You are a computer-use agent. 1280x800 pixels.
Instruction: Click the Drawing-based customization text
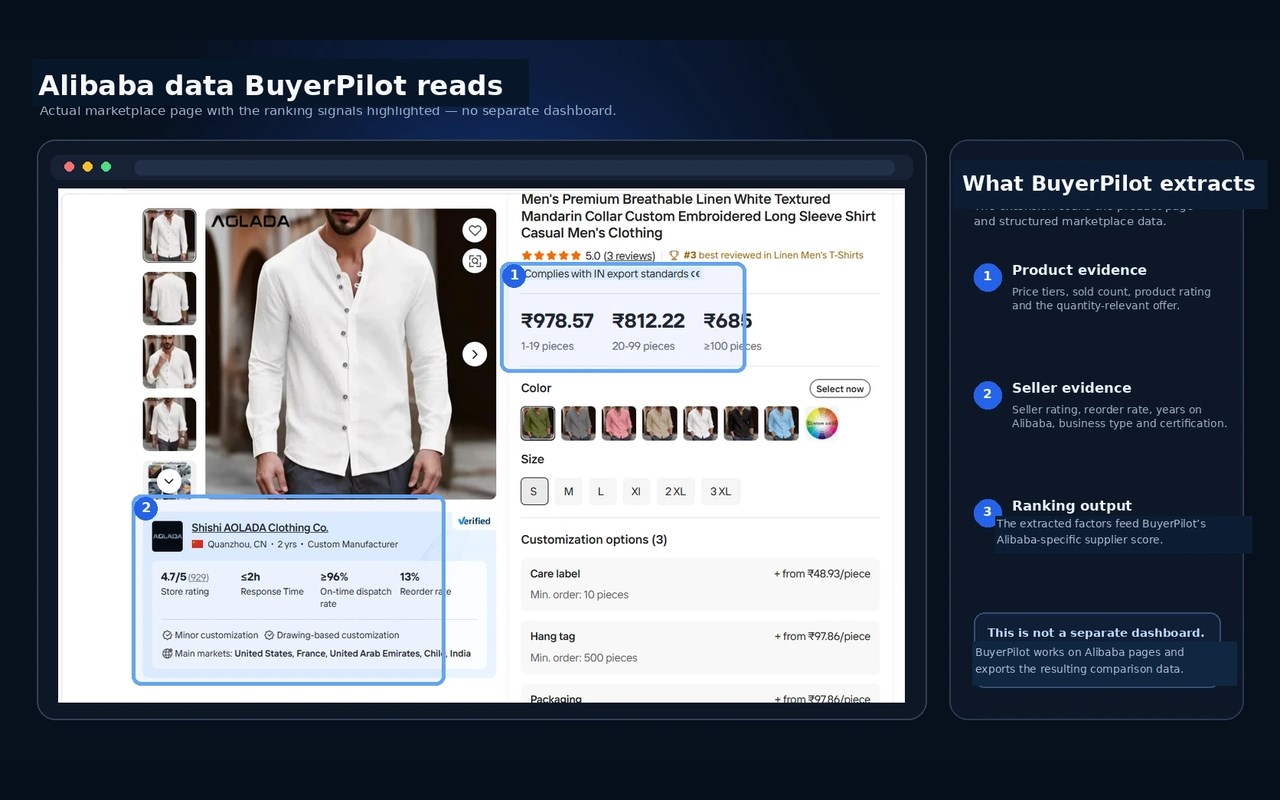point(338,635)
